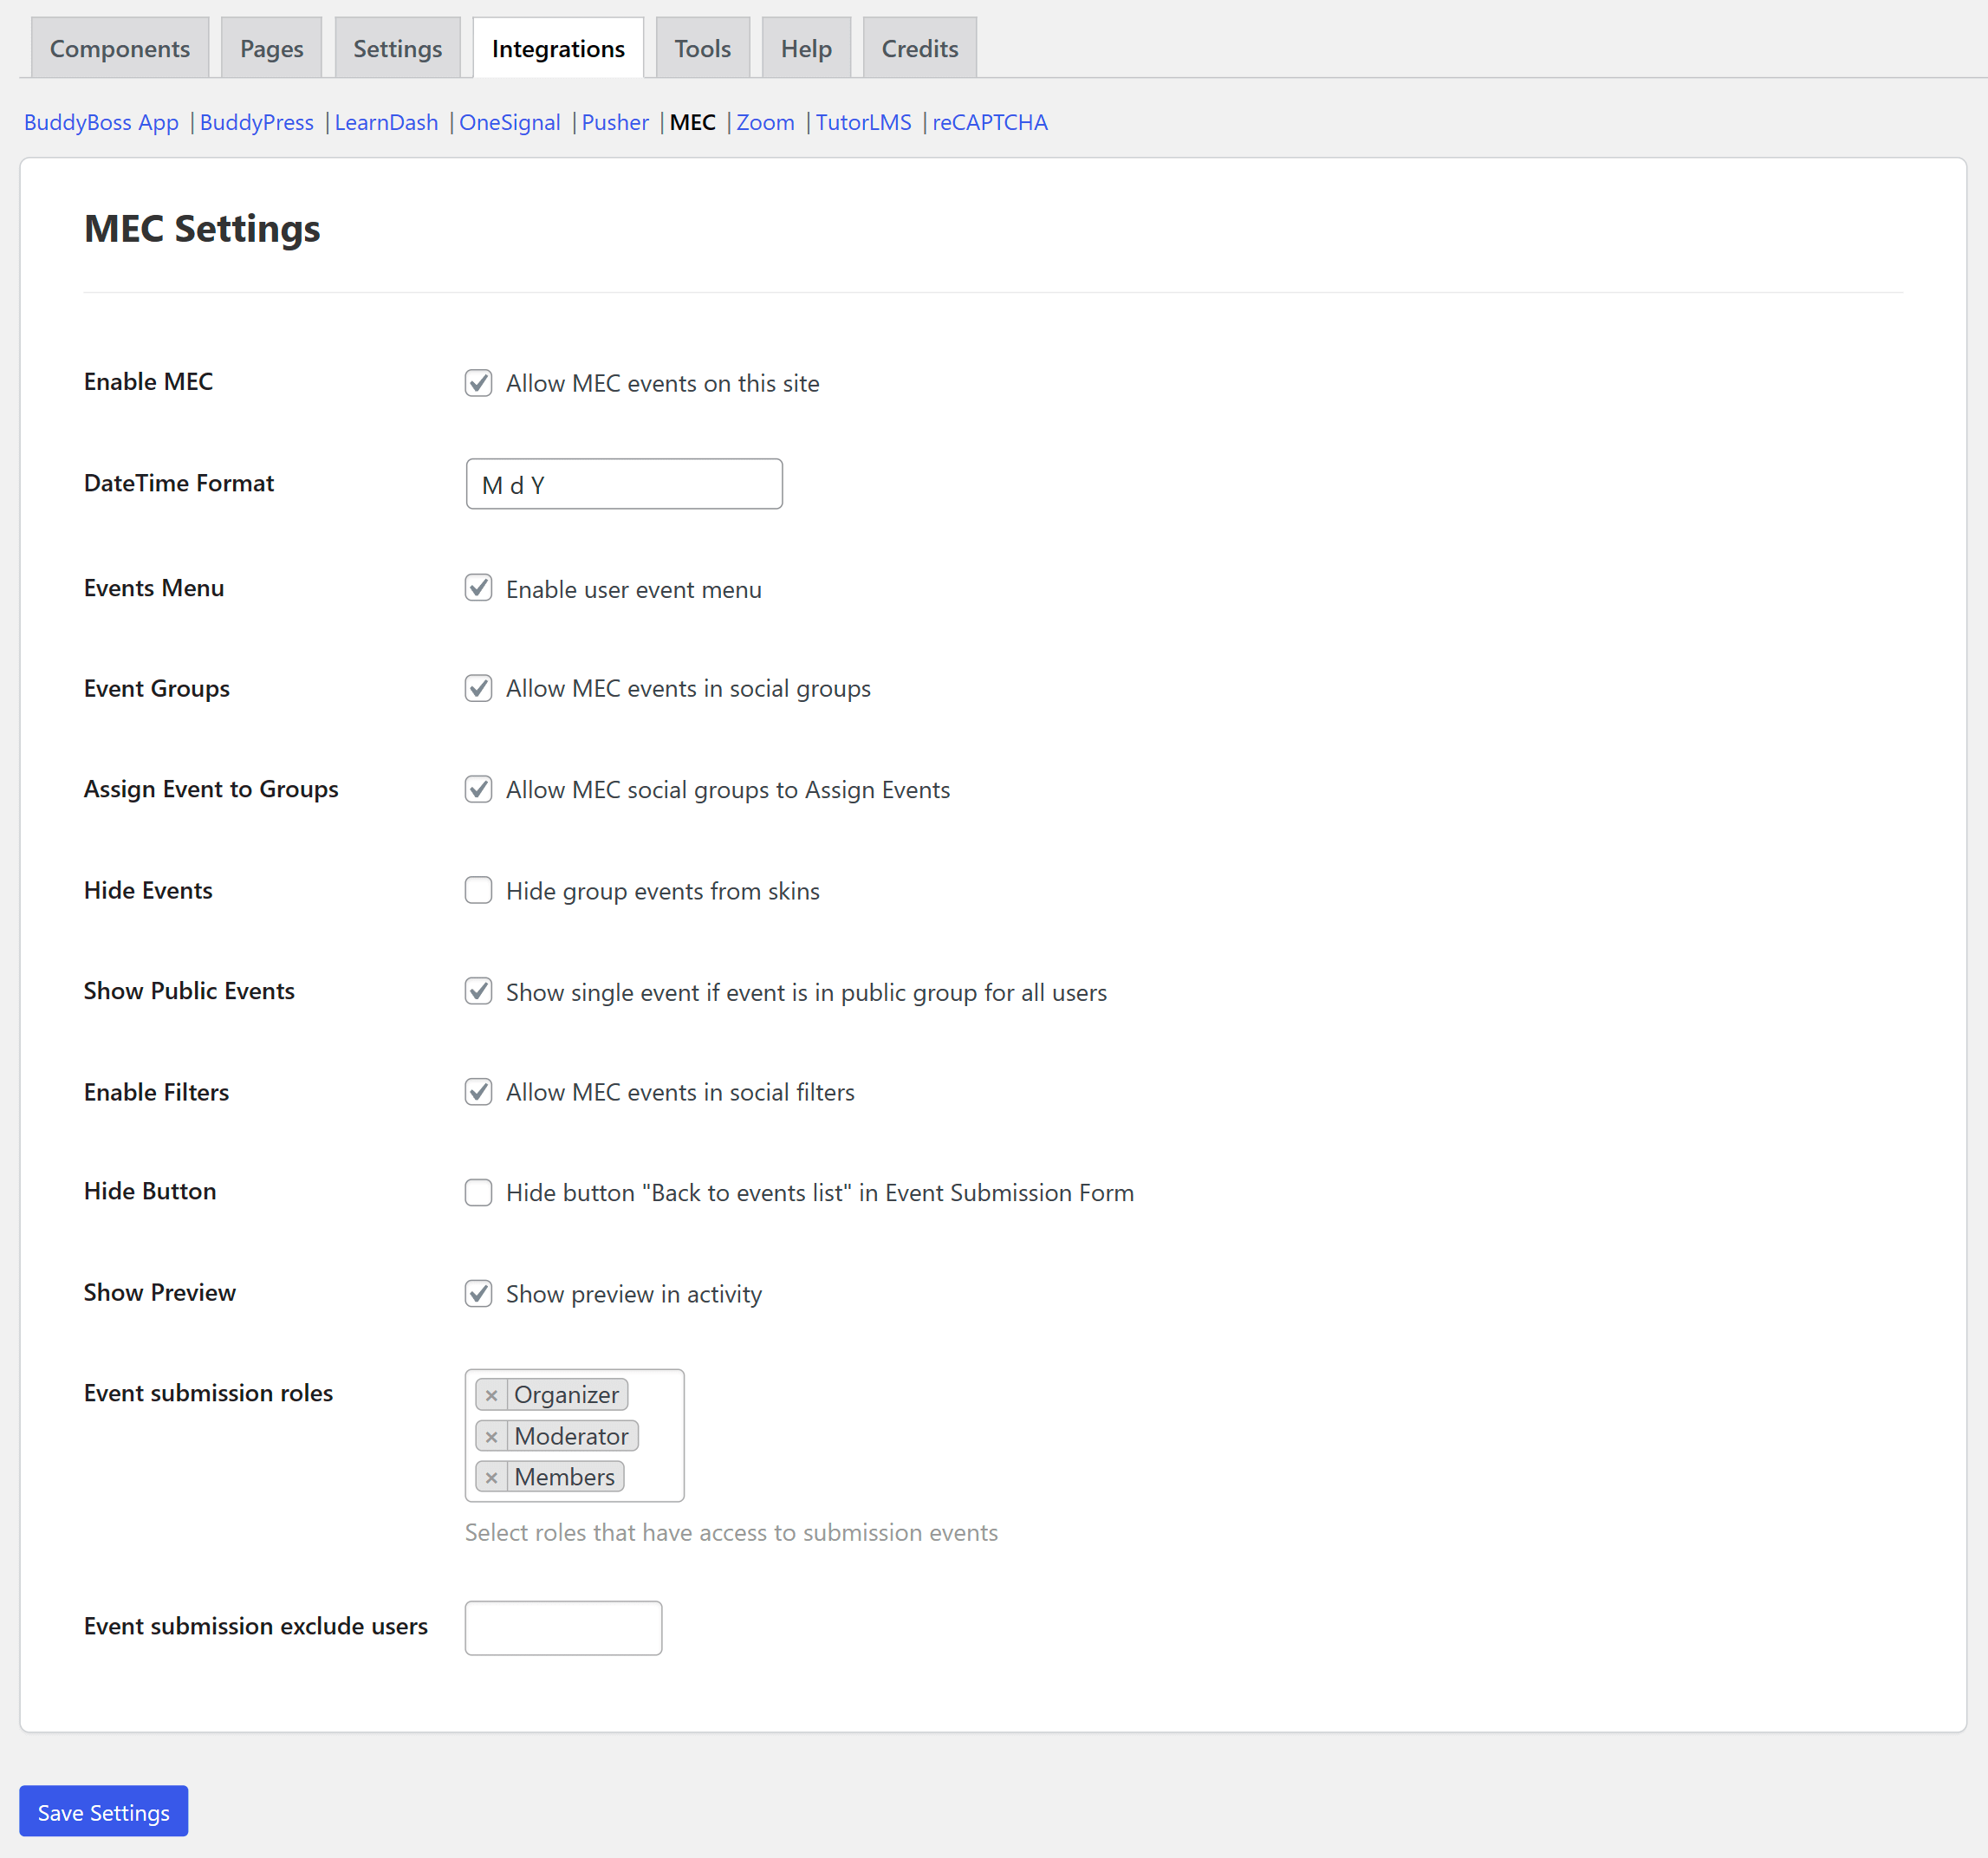Screen dimensions: 1988x1858
Task: Uncheck Allow MEC events on this site
Action: coord(478,383)
